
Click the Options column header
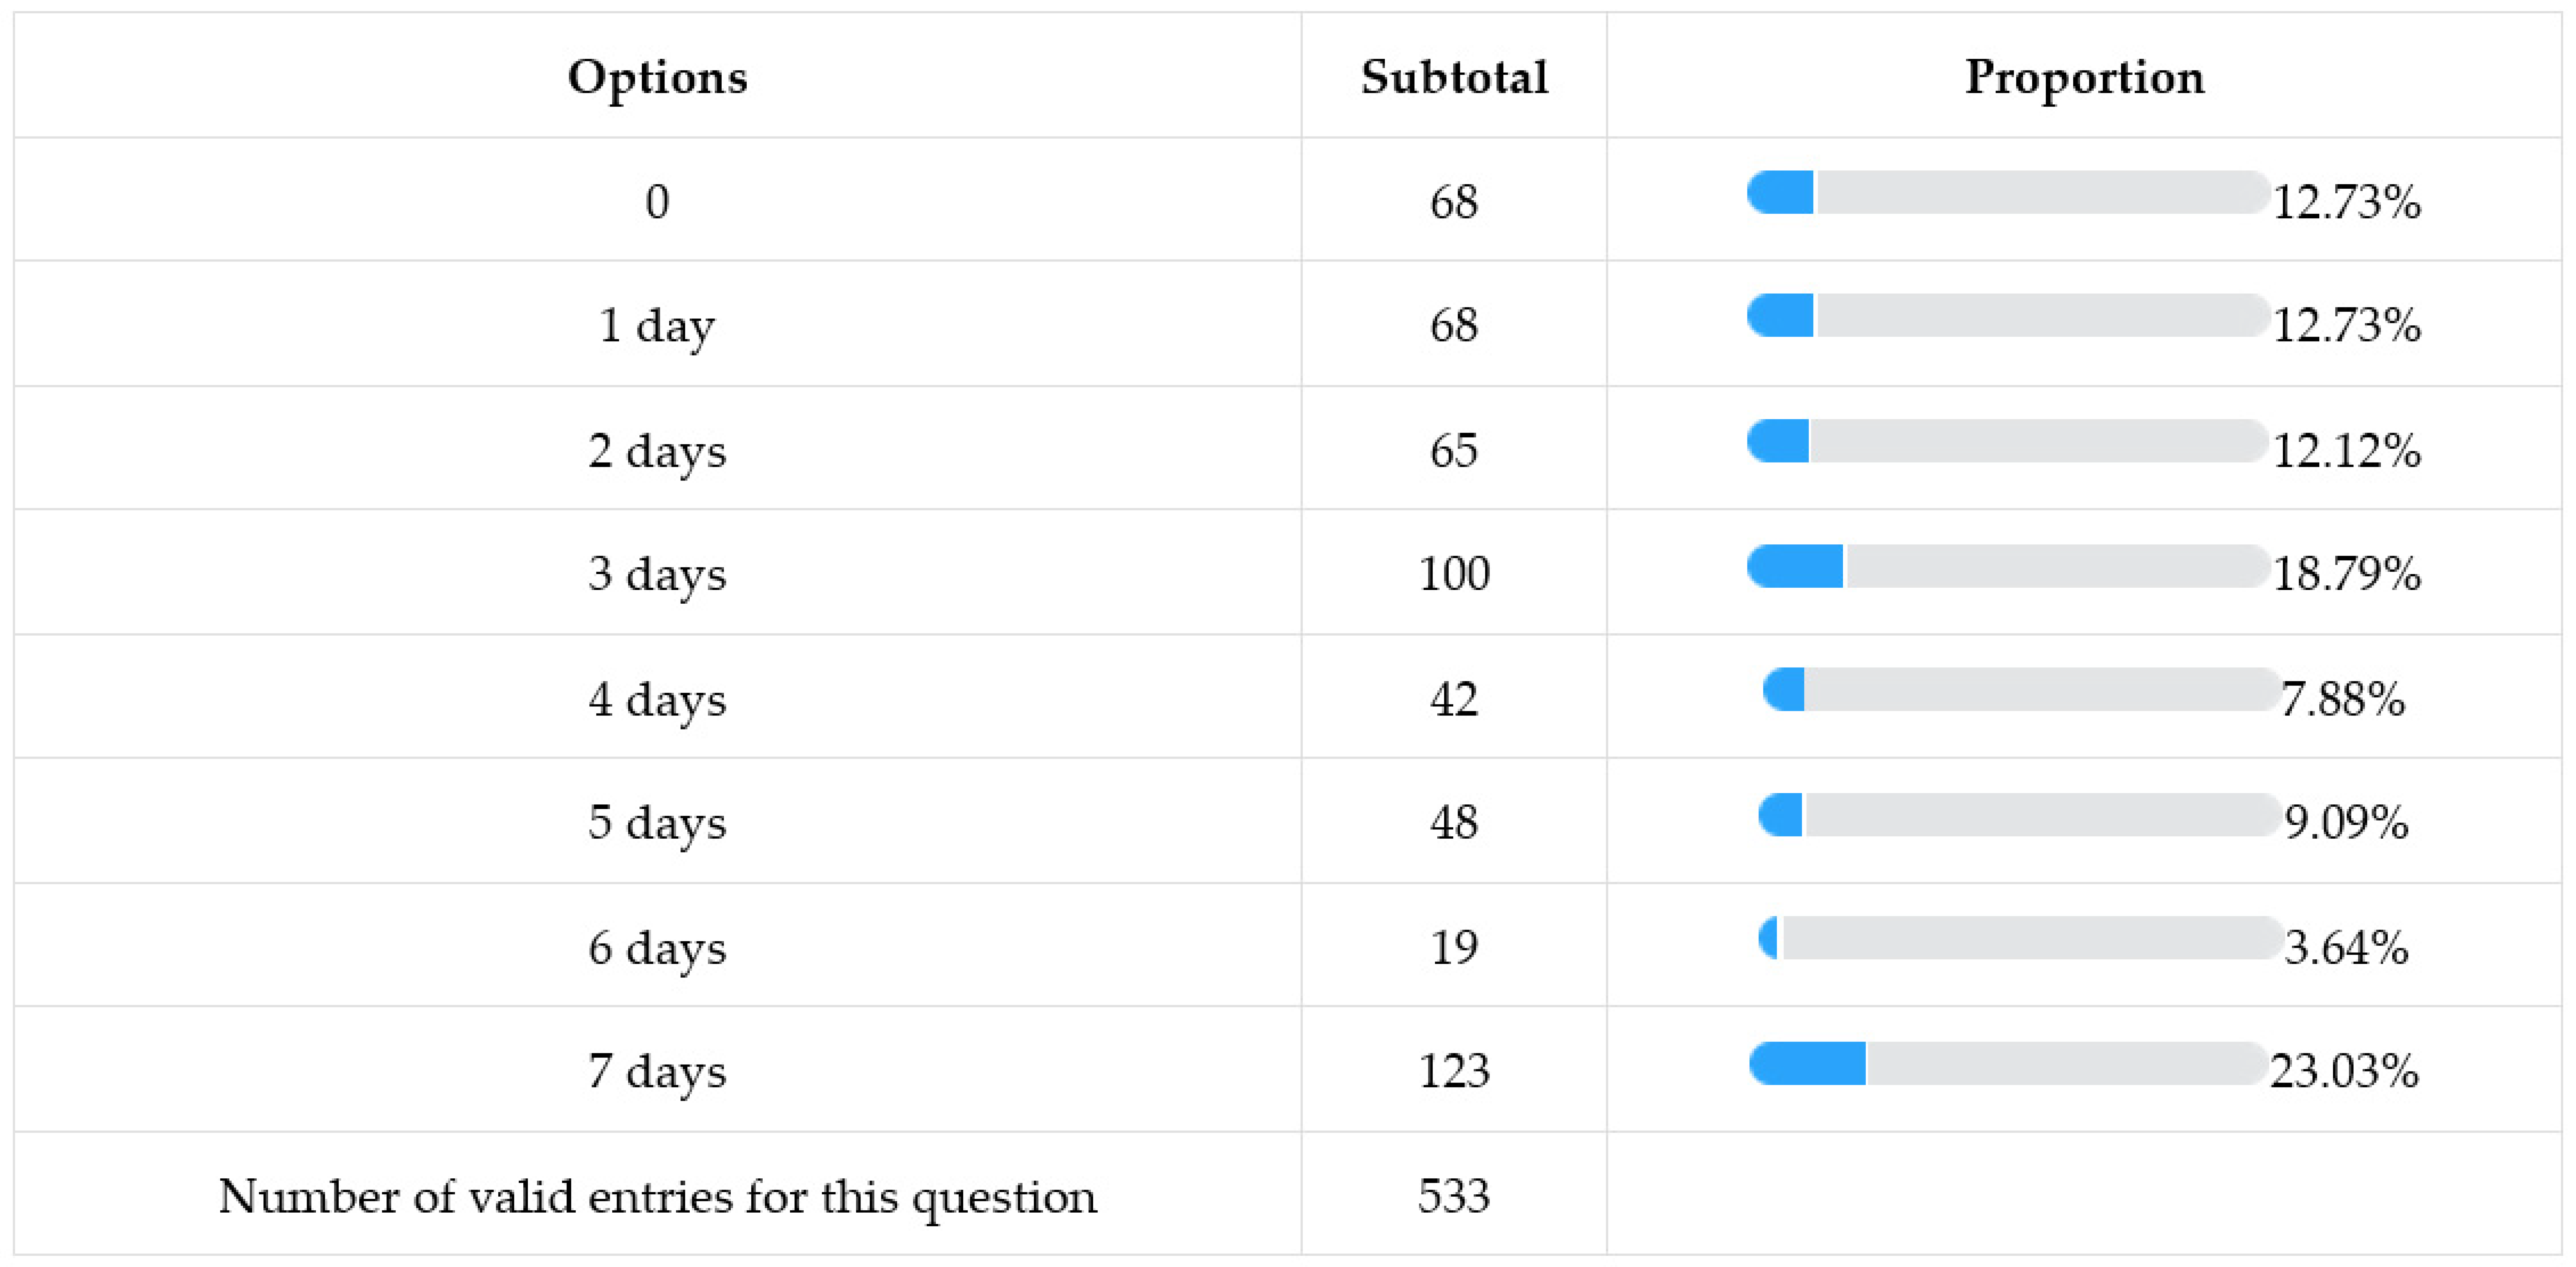pyautogui.click(x=657, y=77)
